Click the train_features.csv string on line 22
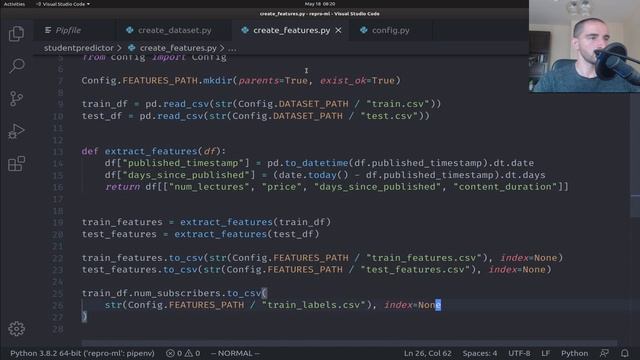 coord(424,258)
